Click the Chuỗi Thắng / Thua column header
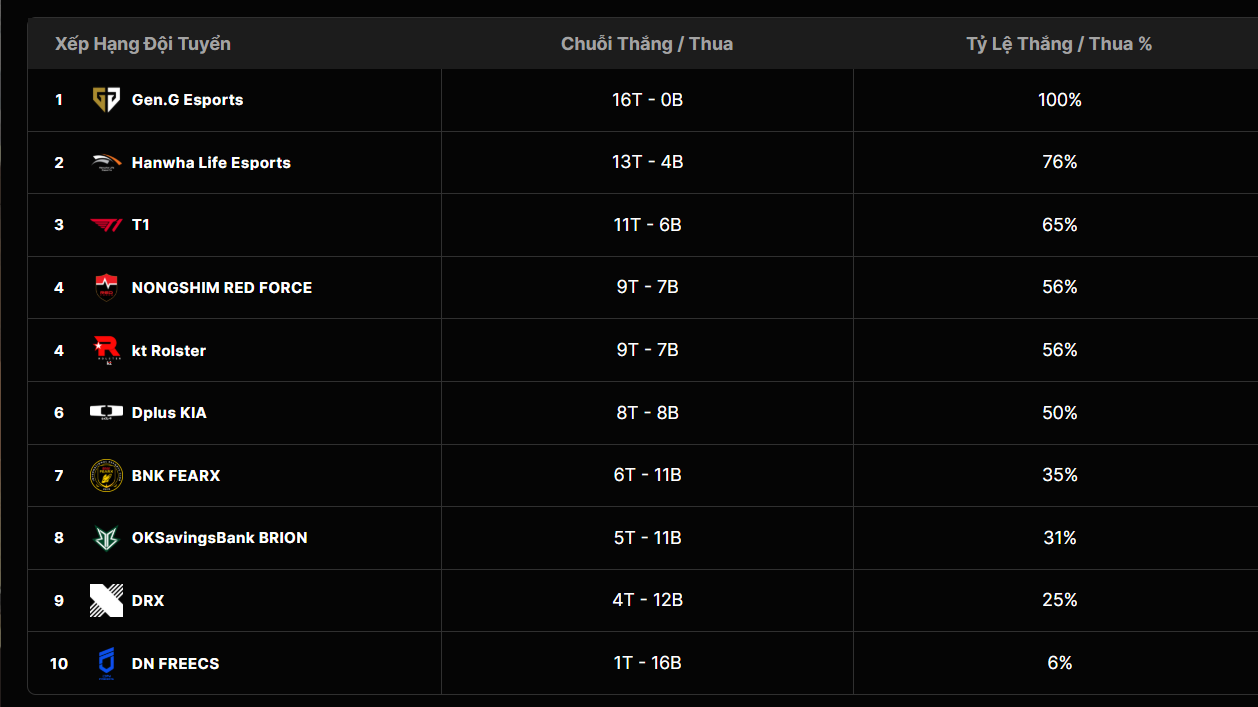Image resolution: width=1258 pixels, height=707 pixels. (x=647, y=44)
